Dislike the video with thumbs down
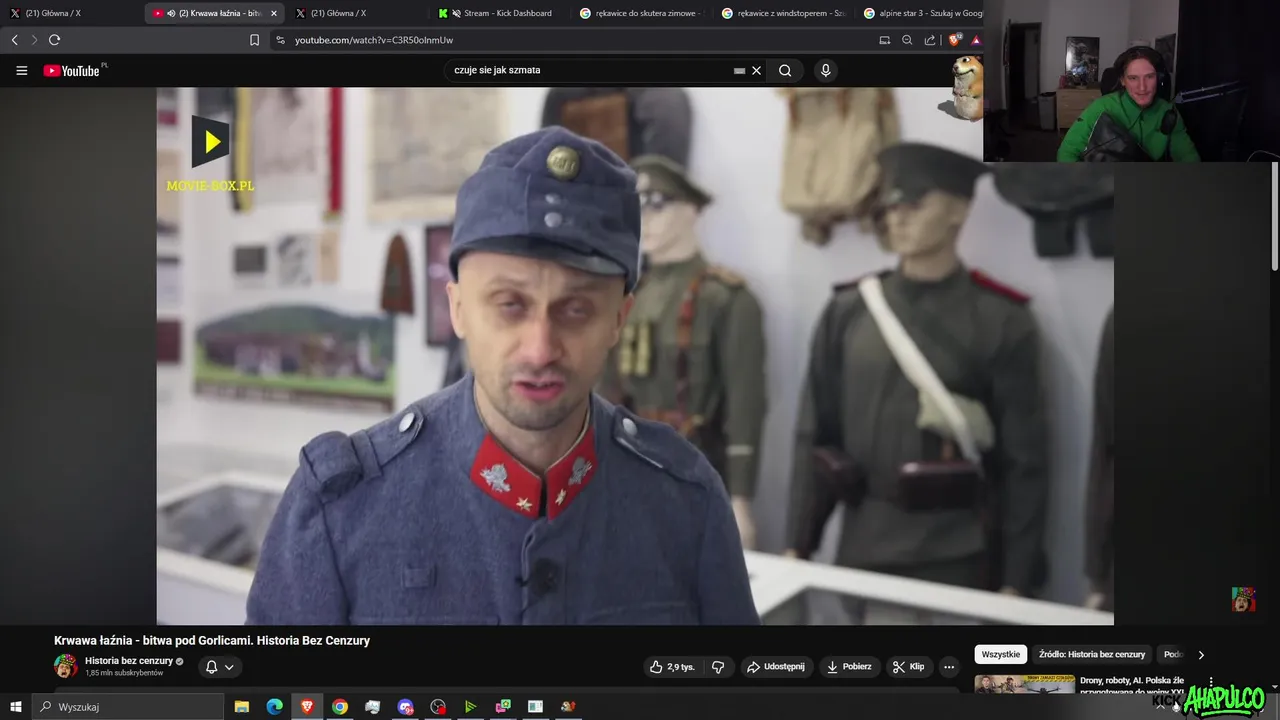 pos(718,667)
